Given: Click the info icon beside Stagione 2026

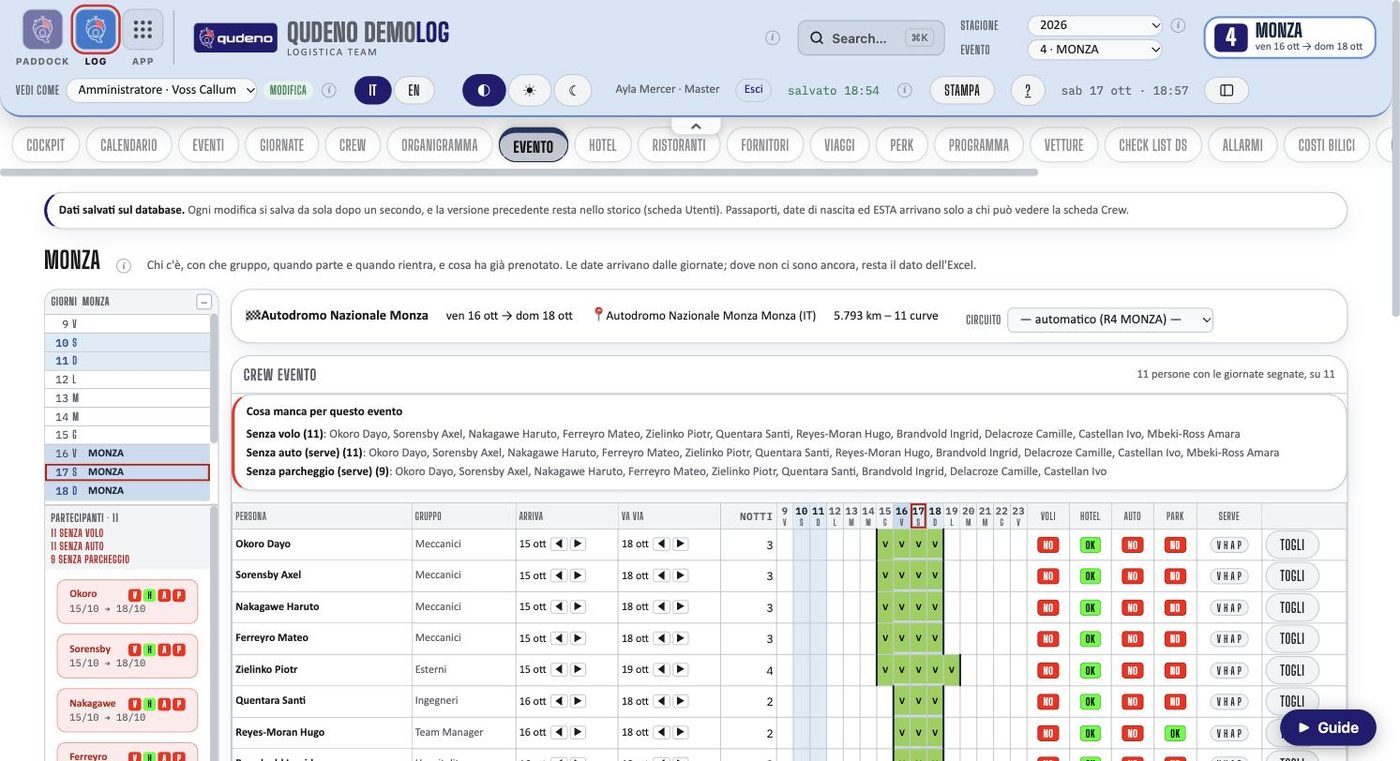Looking at the screenshot, I should coord(1178,25).
